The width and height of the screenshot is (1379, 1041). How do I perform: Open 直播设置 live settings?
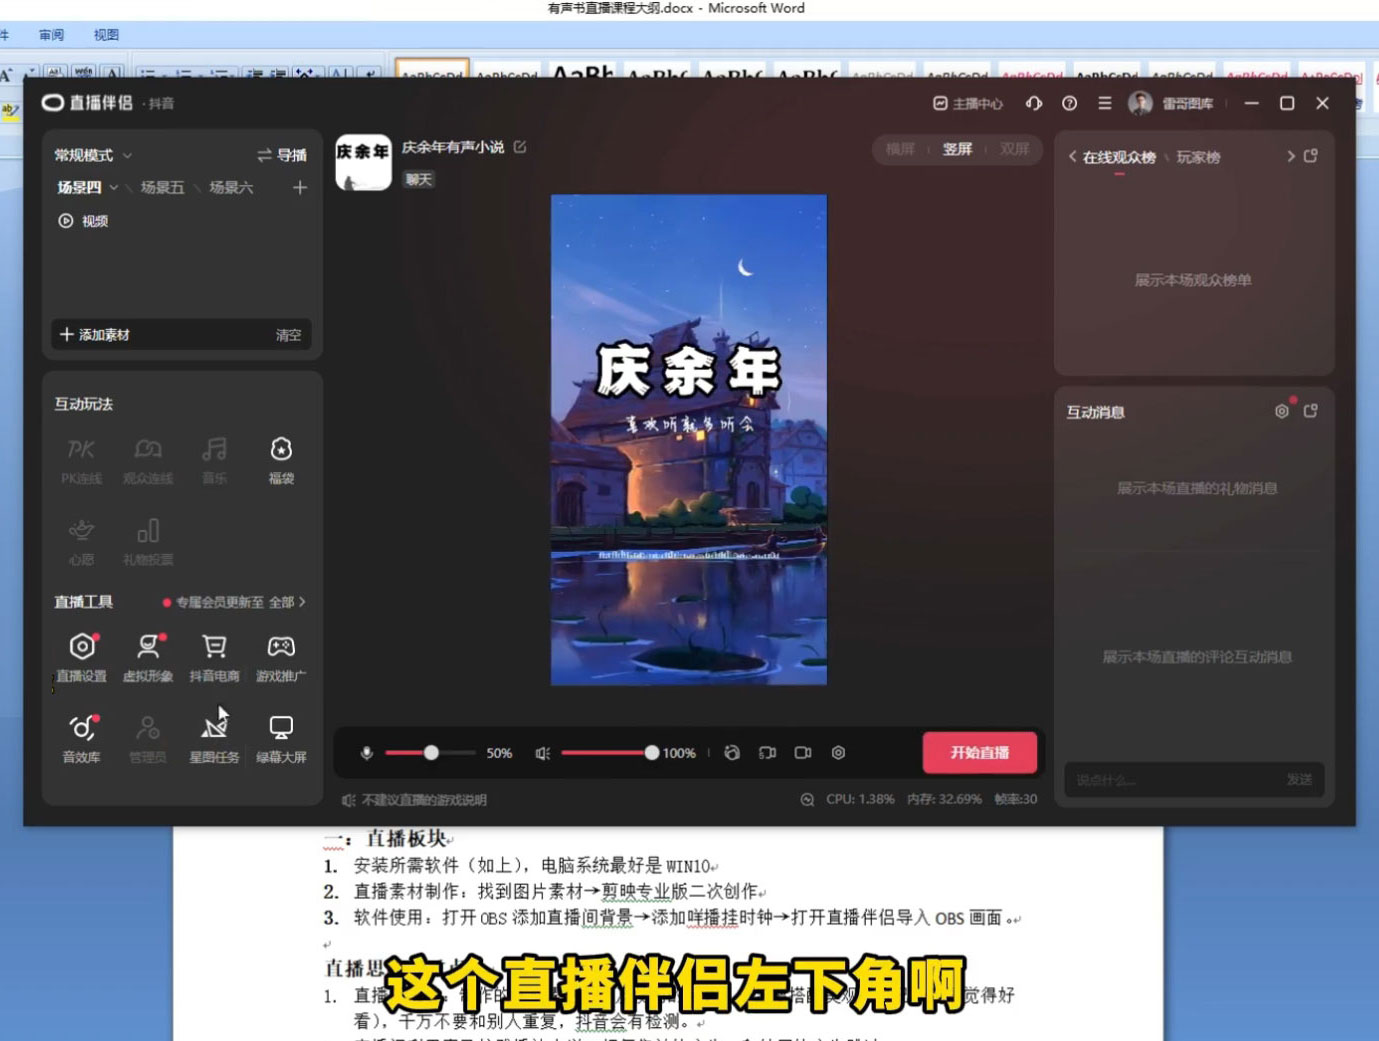point(81,656)
